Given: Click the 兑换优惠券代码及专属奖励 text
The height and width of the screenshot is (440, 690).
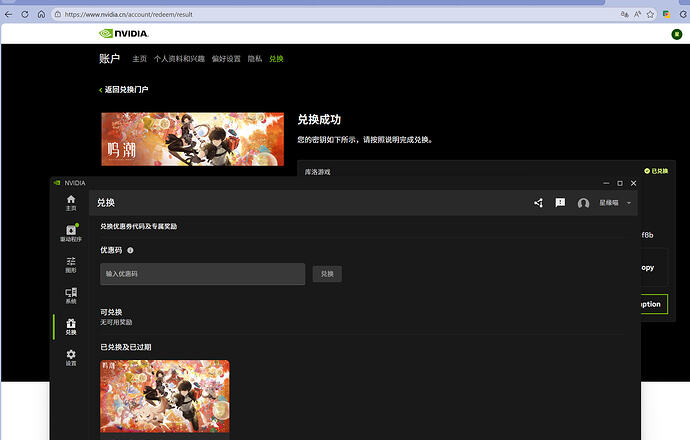Looking at the screenshot, I should (139, 227).
